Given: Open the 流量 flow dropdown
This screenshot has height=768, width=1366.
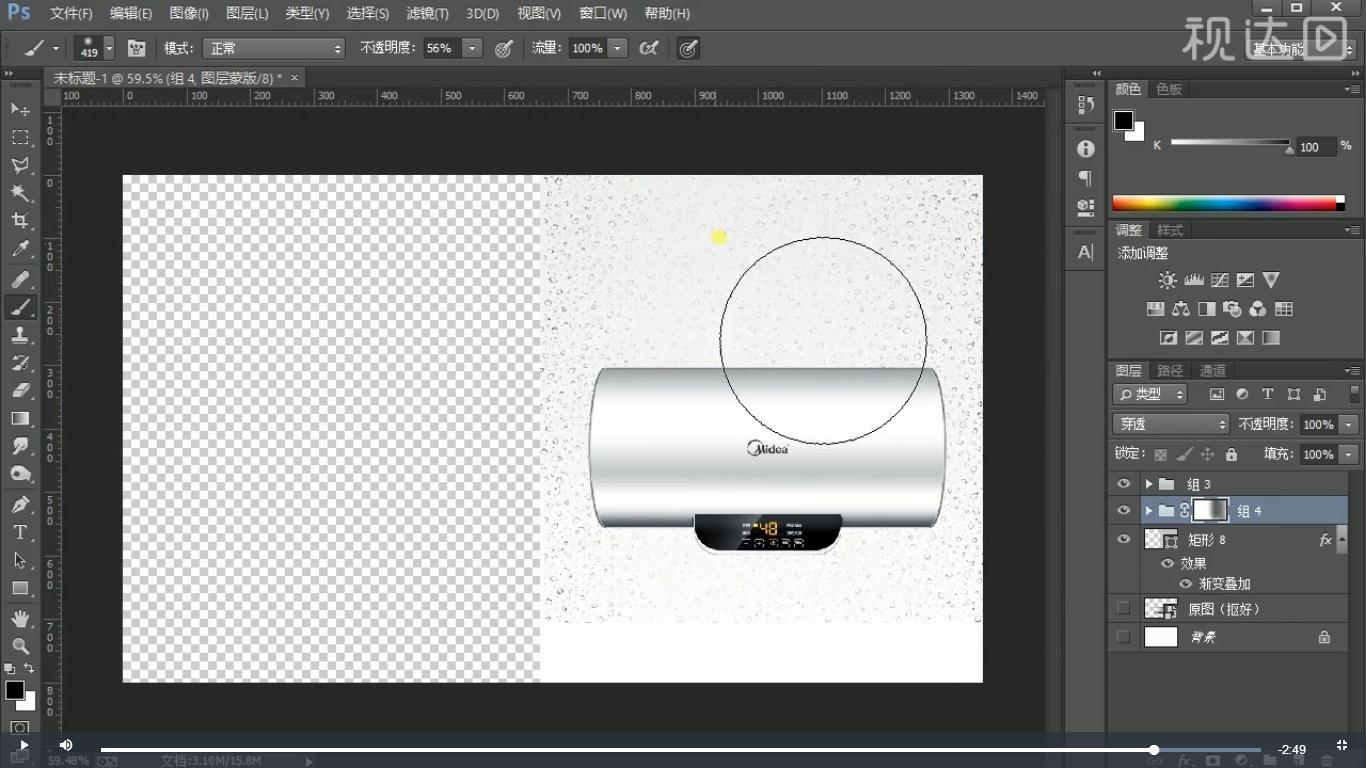Looking at the screenshot, I should pyautogui.click(x=618, y=48).
